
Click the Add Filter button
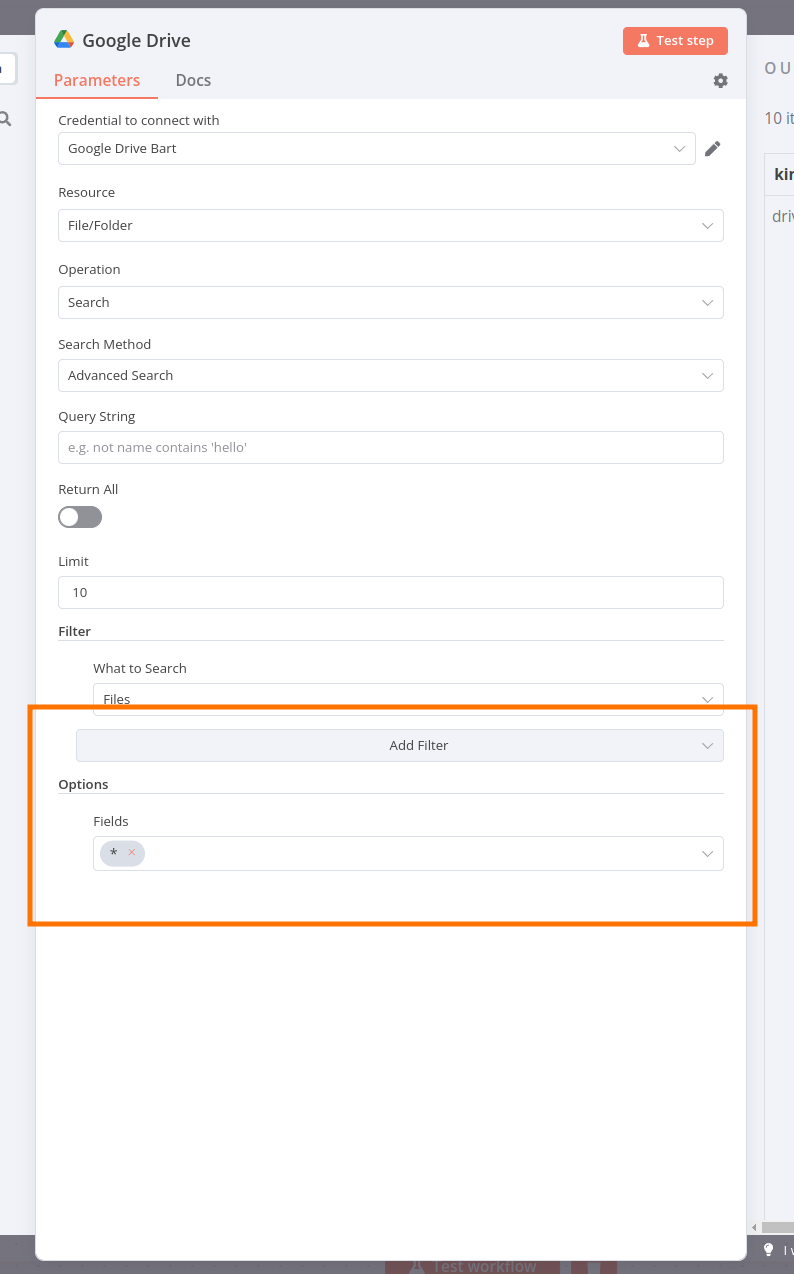[400, 745]
